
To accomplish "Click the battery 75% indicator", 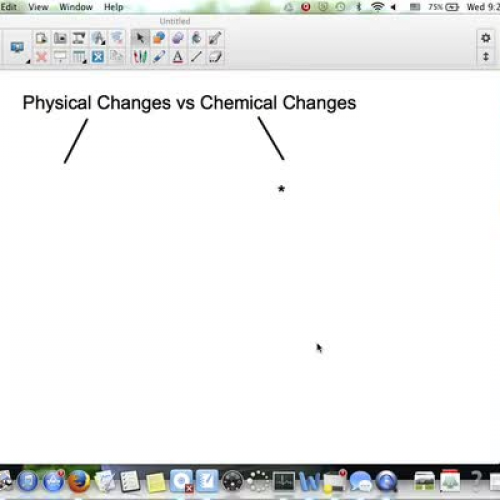I will click(x=444, y=7).
